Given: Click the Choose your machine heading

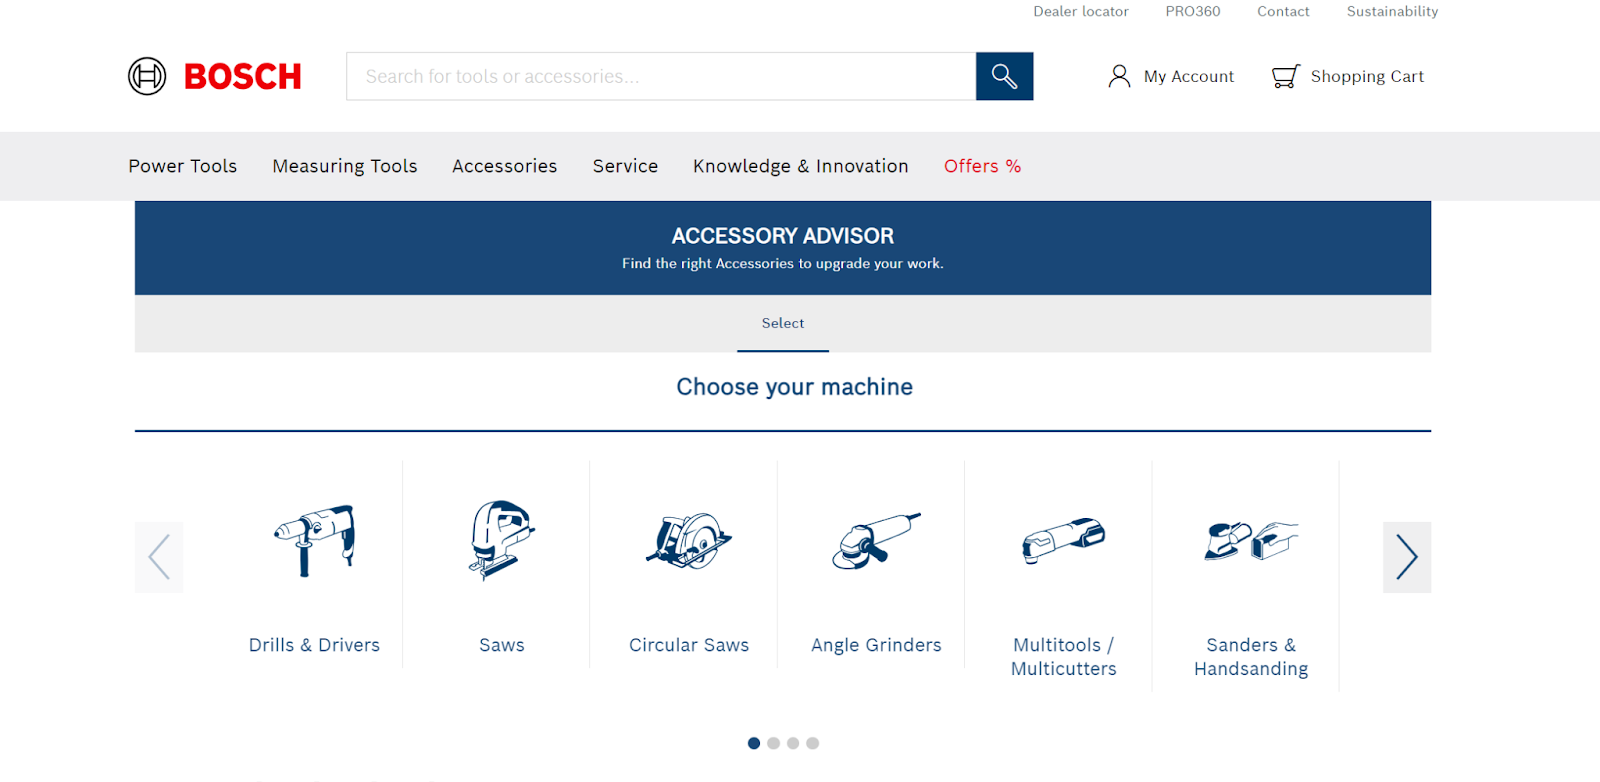Looking at the screenshot, I should pyautogui.click(x=795, y=387).
